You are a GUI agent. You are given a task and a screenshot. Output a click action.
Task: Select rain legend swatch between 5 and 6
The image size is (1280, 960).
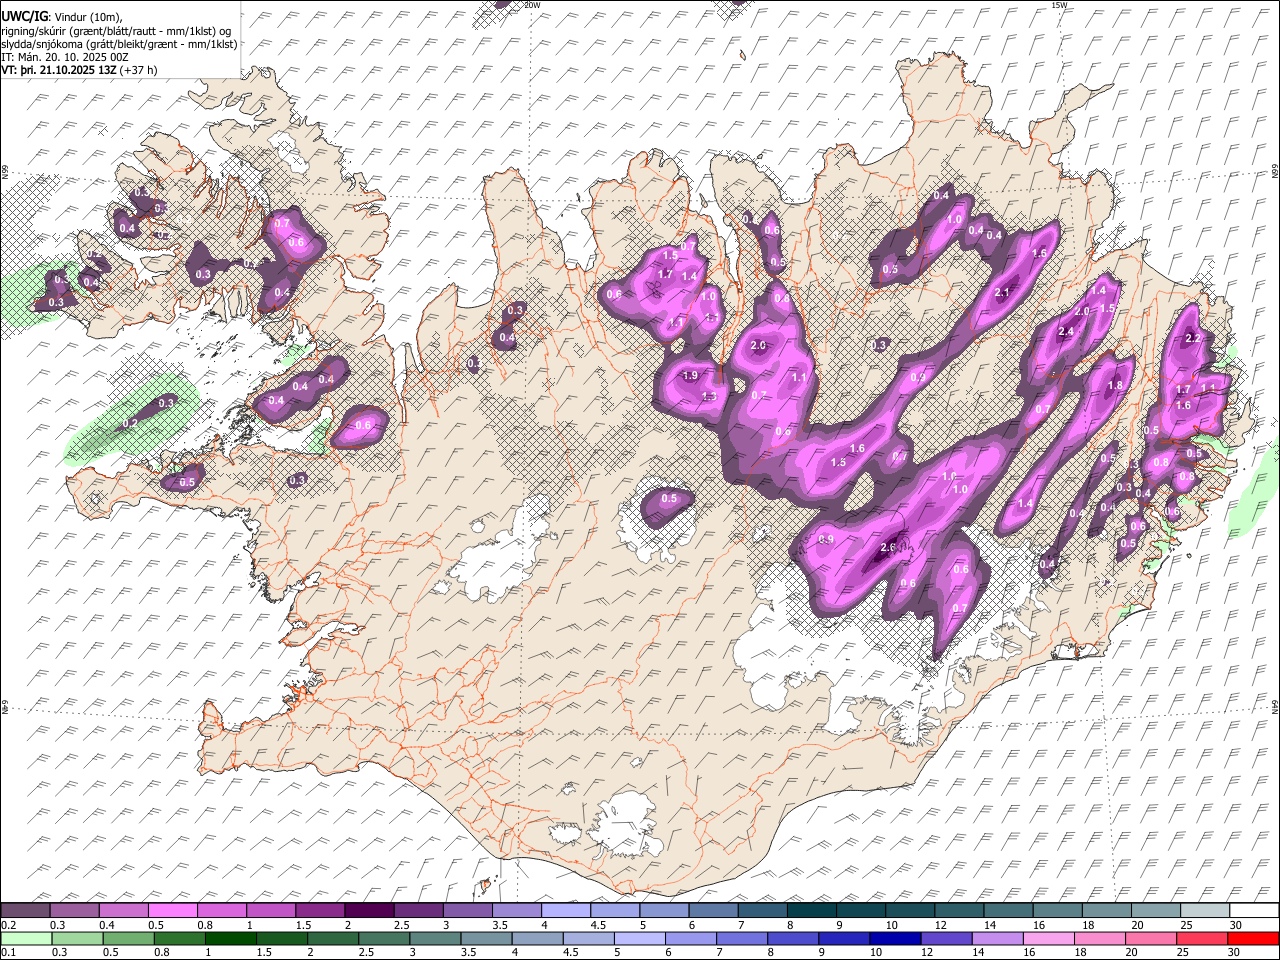pos(640,938)
